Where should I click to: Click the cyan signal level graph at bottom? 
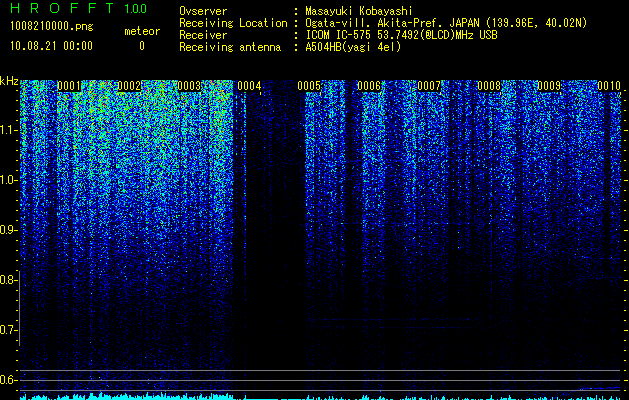[x=321, y=396]
